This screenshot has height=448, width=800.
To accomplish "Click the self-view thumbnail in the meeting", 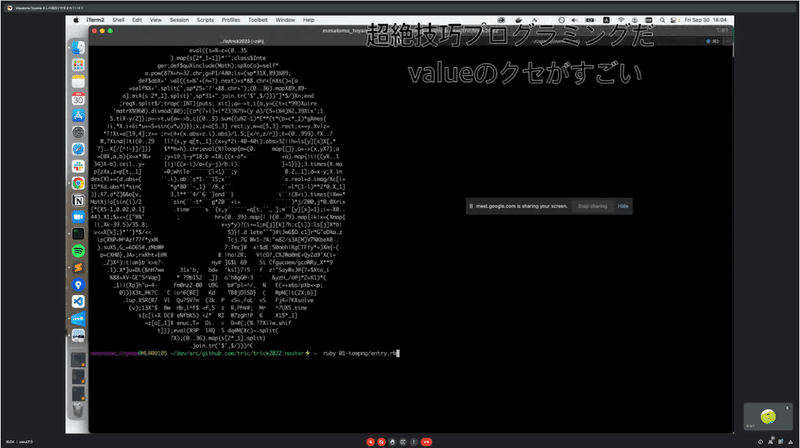I will tap(768, 416).
